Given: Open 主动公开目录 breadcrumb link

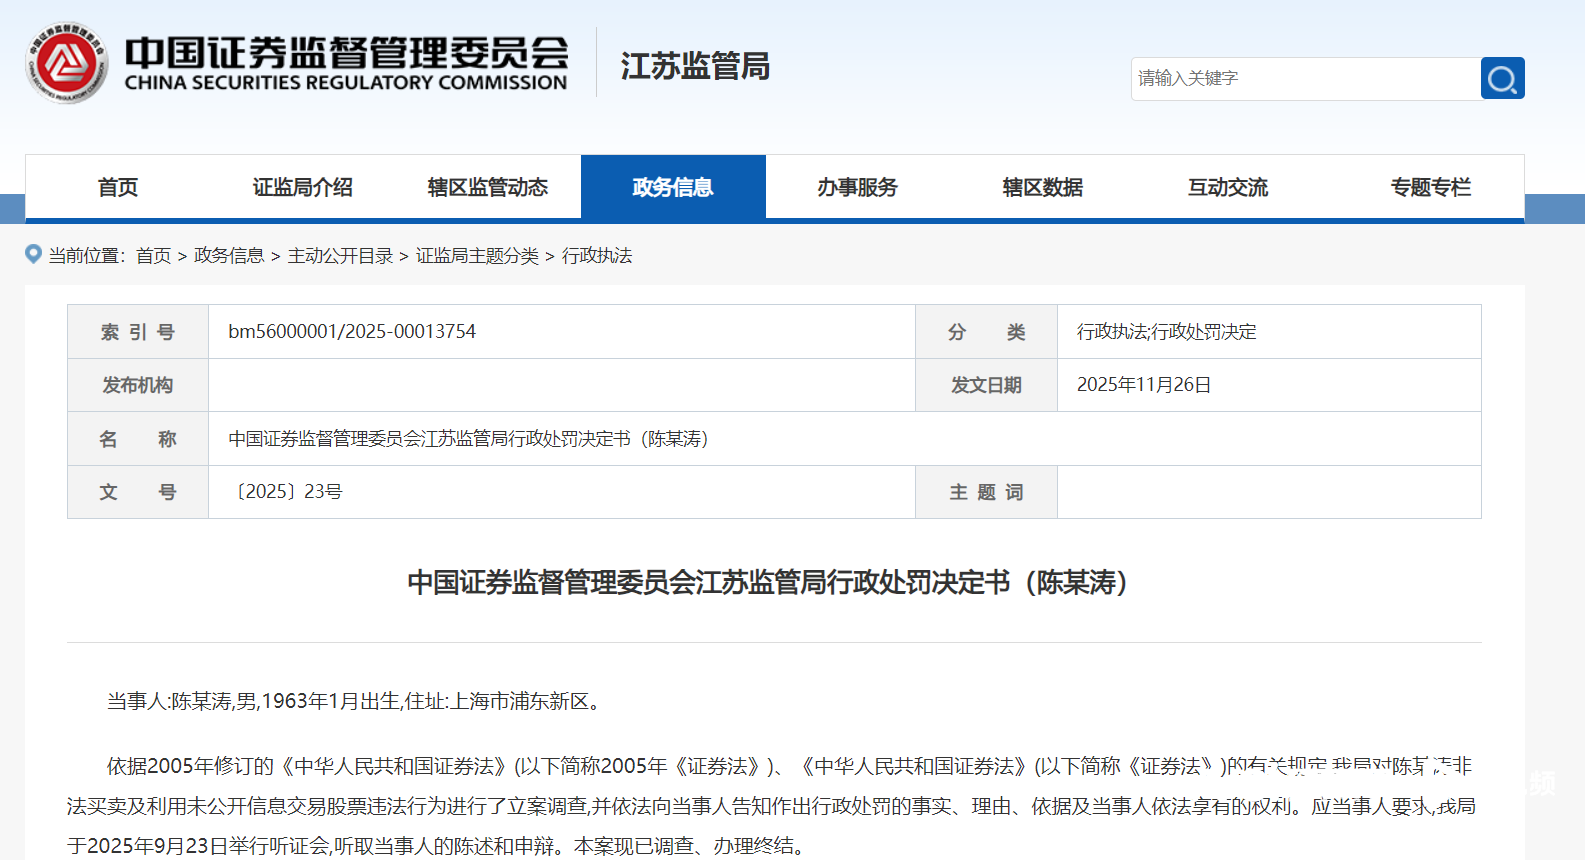Looking at the screenshot, I should (x=340, y=256).
